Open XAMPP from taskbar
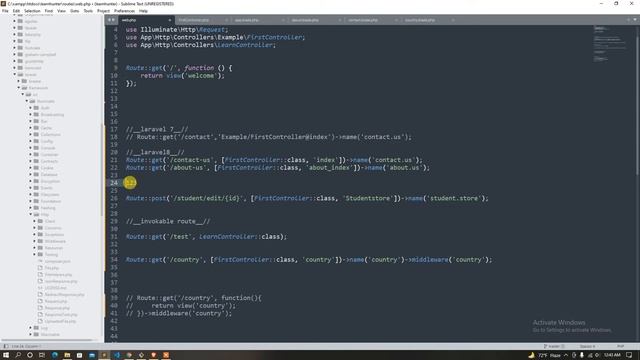The width and height of the screenshot is (640, 360). [166, 355]
